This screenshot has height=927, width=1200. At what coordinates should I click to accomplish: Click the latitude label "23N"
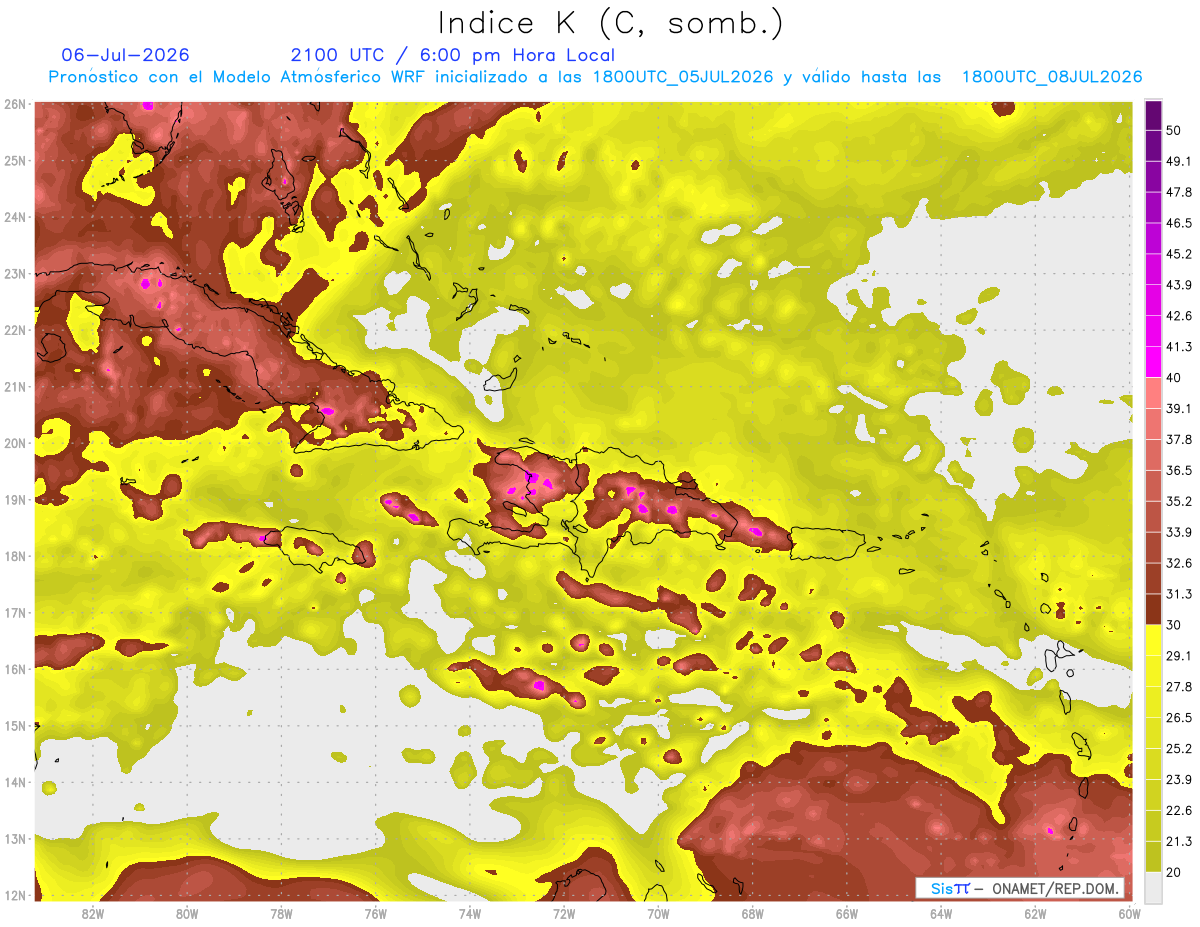[x=15, y=274]
